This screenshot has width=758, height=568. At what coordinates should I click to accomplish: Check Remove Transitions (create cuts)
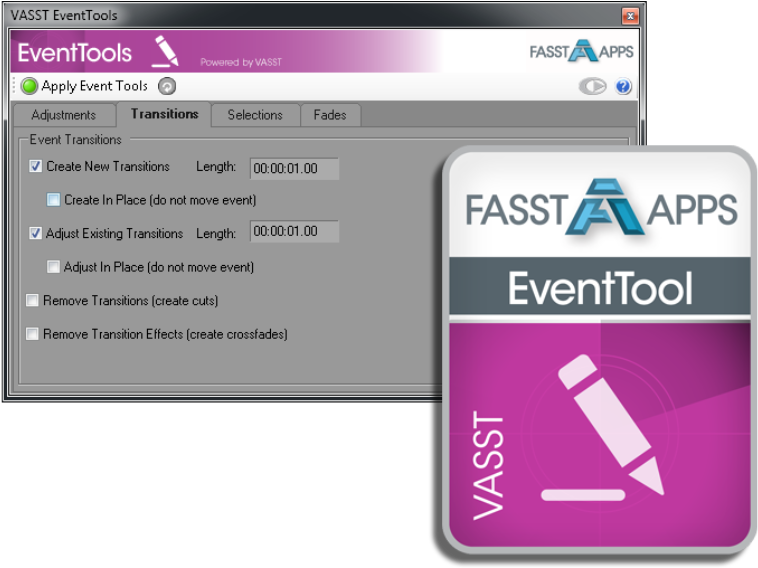tap(32, 300)
